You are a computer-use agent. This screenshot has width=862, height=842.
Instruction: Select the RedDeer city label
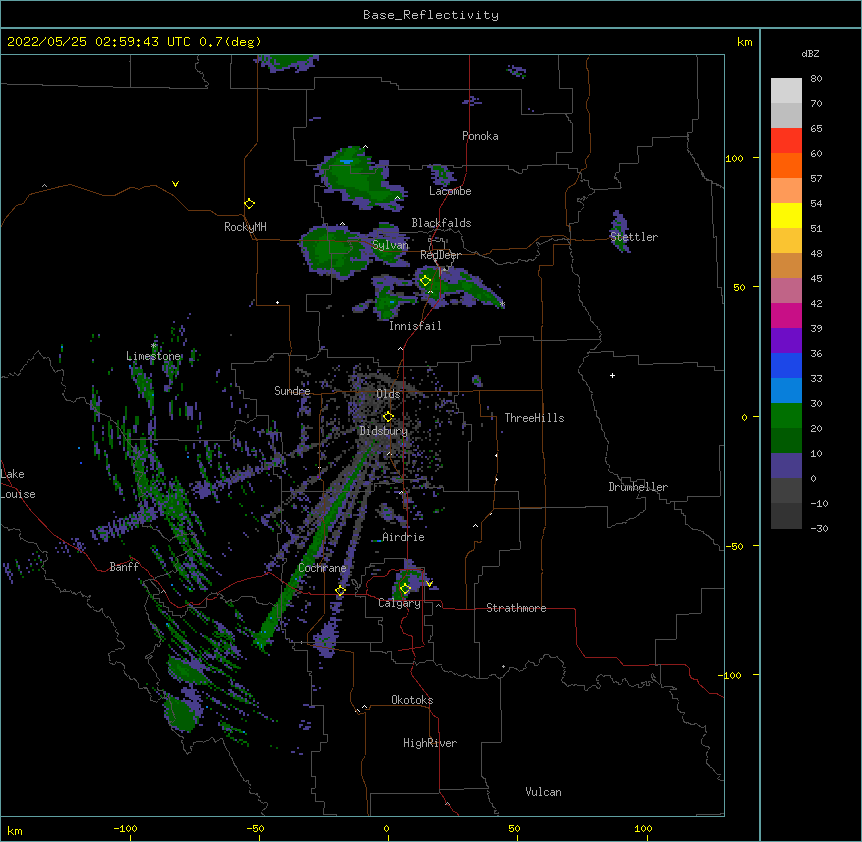tap(440, 255)
